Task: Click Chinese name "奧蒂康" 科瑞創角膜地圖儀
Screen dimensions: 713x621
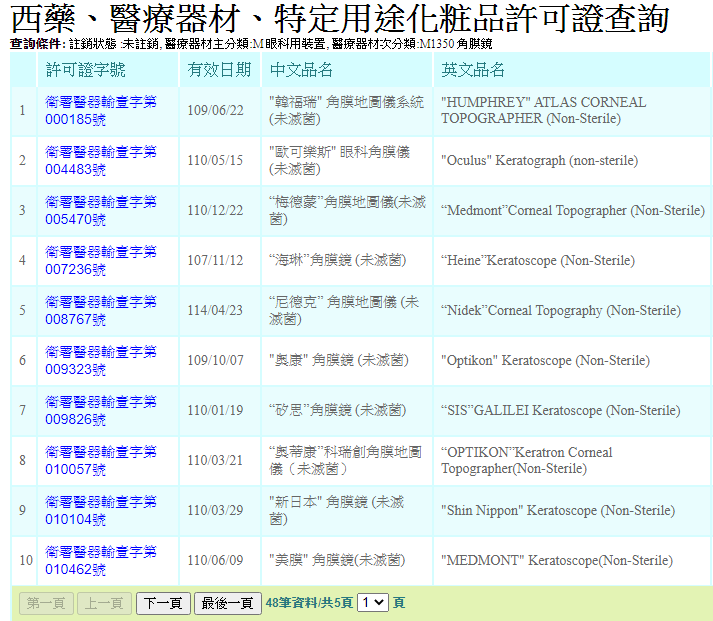Action: point(346,461)
